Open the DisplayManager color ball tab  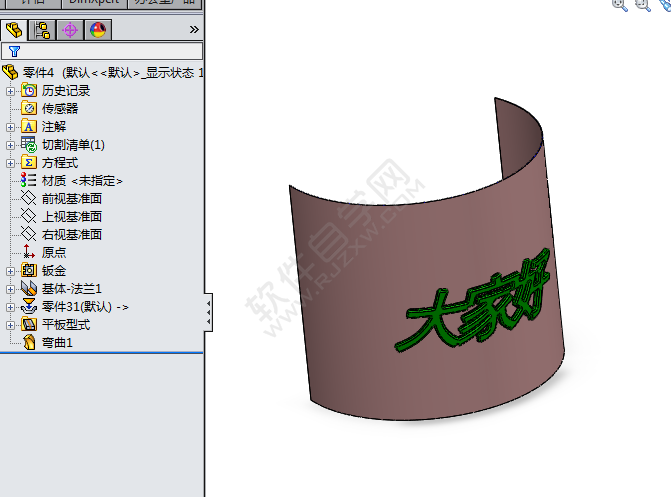[98, 29]
